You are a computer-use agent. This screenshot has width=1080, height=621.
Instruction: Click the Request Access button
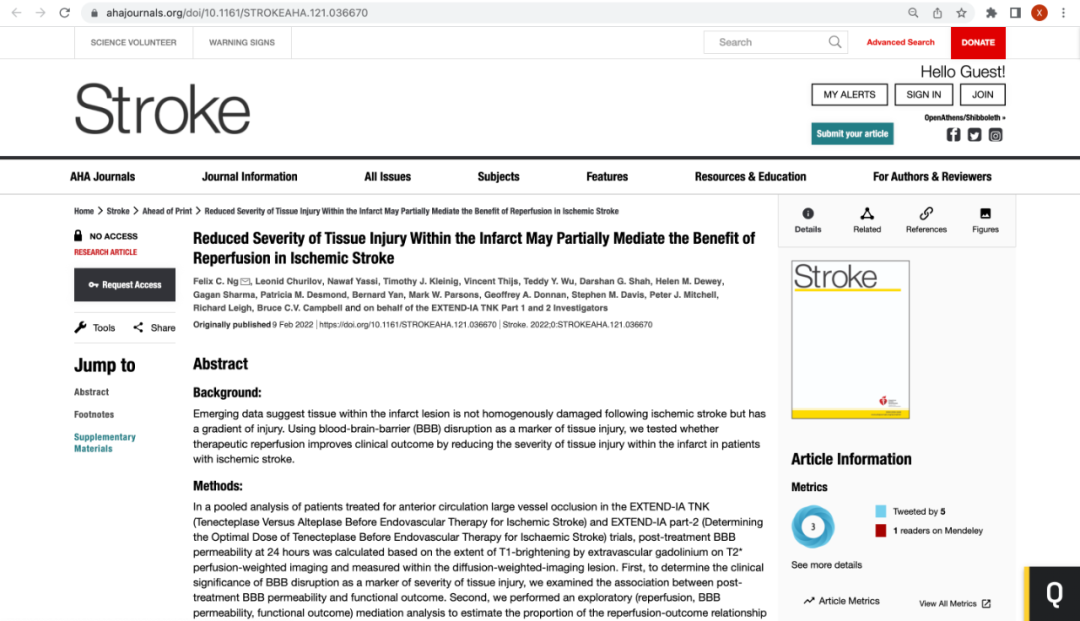pyautogui.click(x=125, y=284)
